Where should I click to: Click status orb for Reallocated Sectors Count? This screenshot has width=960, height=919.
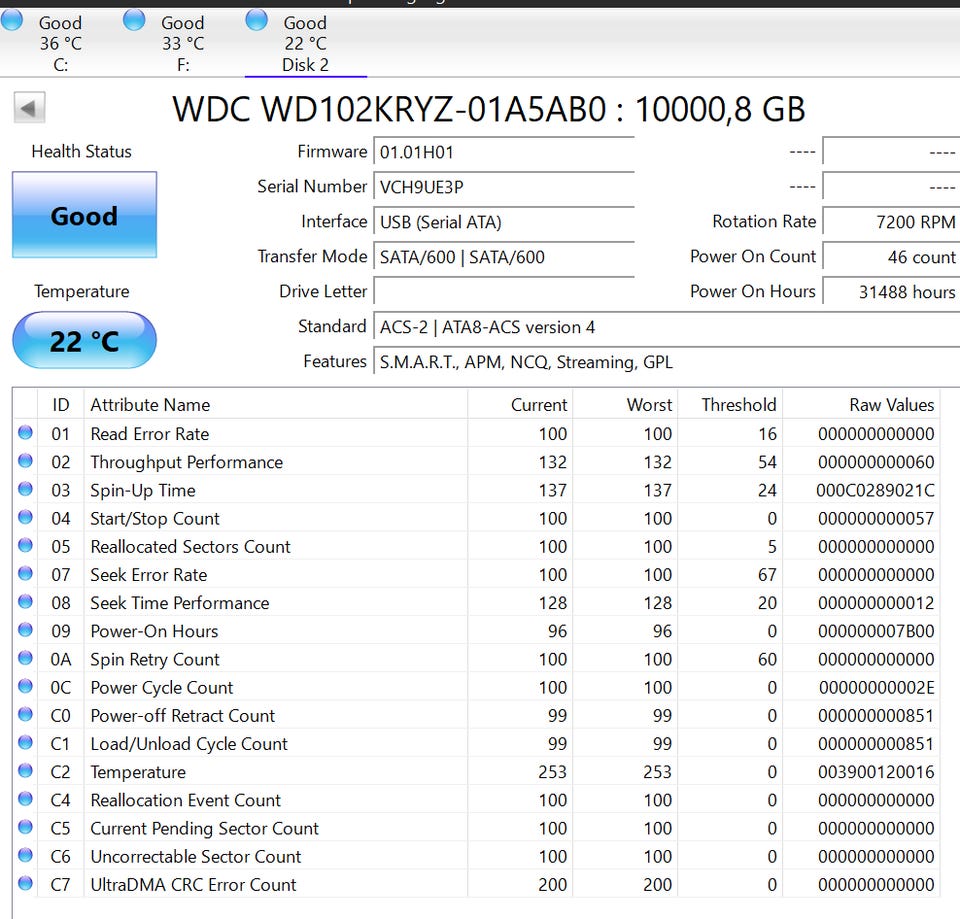pos(25,545)
